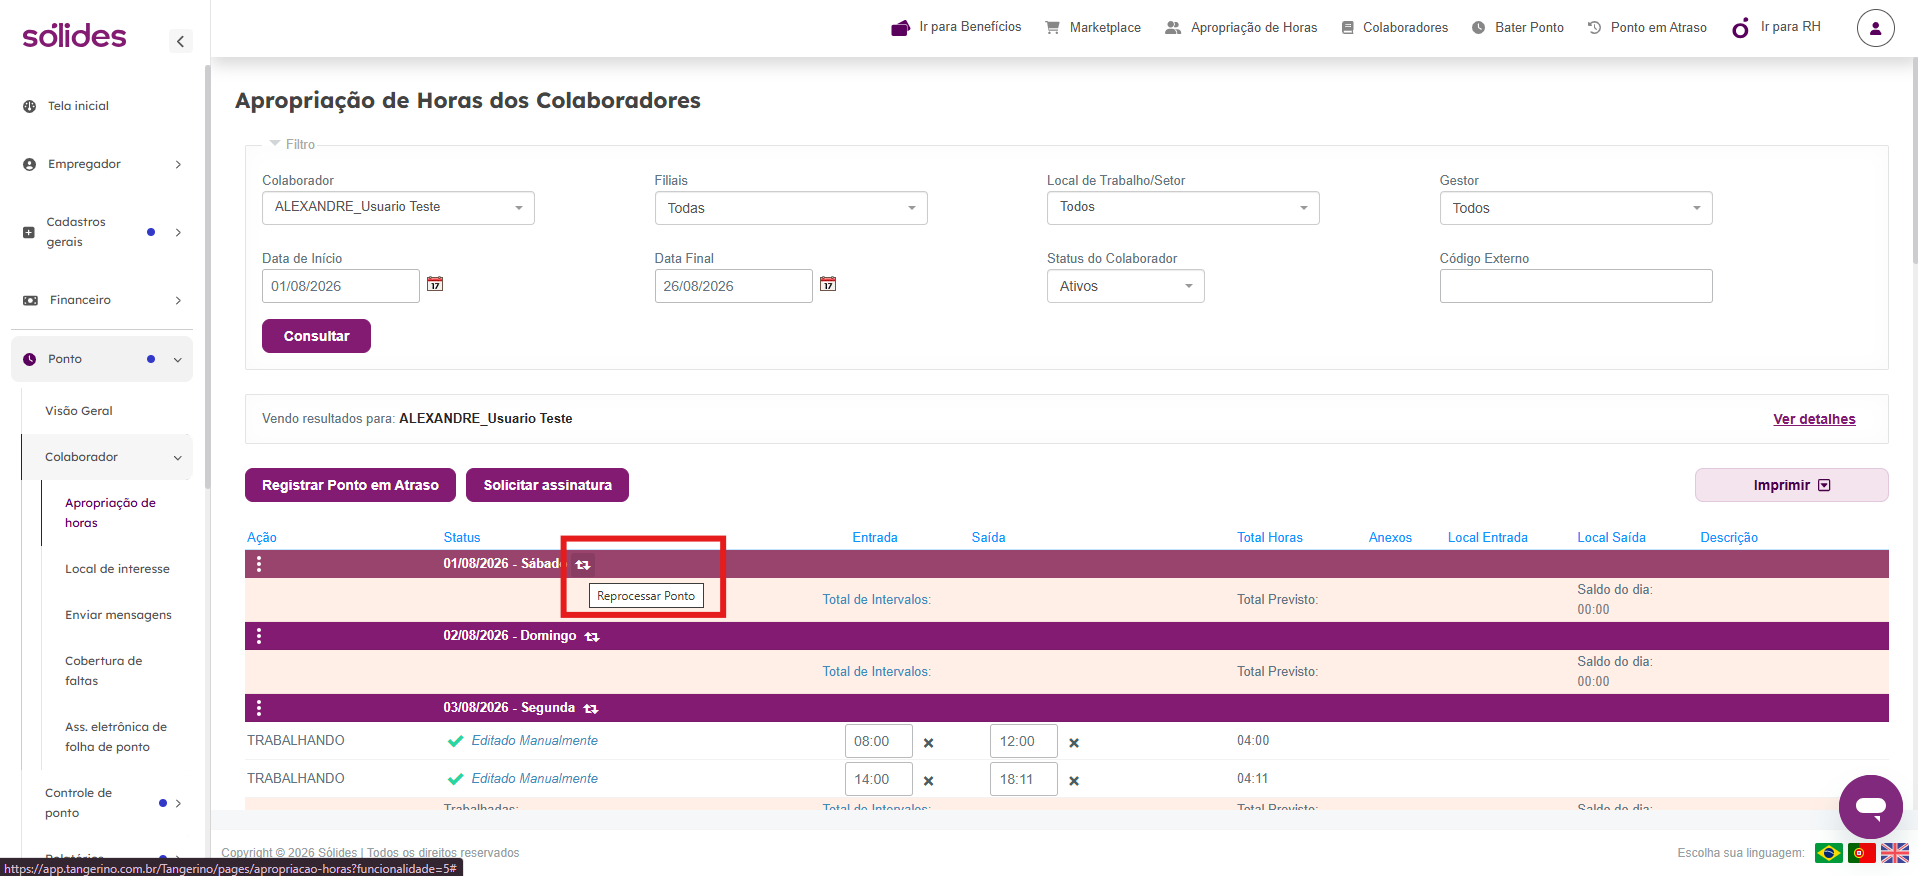This screenshot has height=876, width=1918.
Task: Click the Data de Início date field
Action: coord(341,286)
